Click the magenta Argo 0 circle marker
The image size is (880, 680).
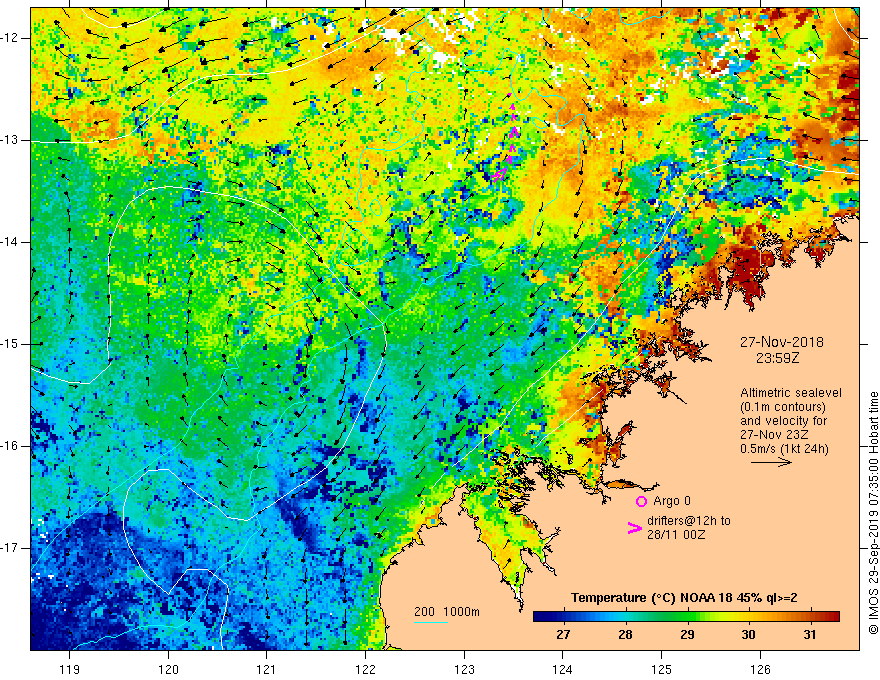(x=641, y=501)
